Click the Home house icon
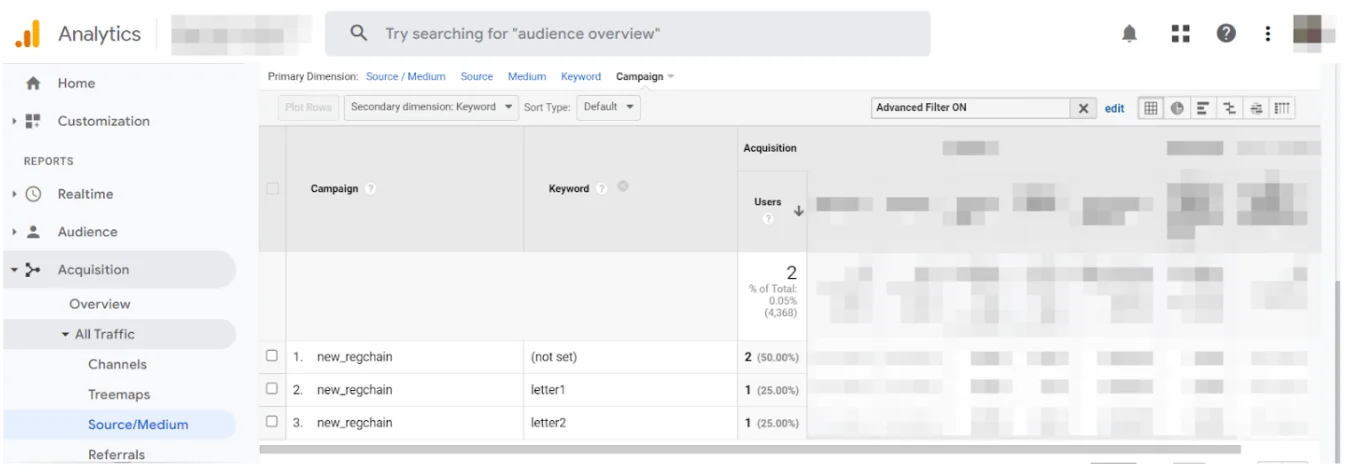1348x476 pixels. (x=34, y=84)
